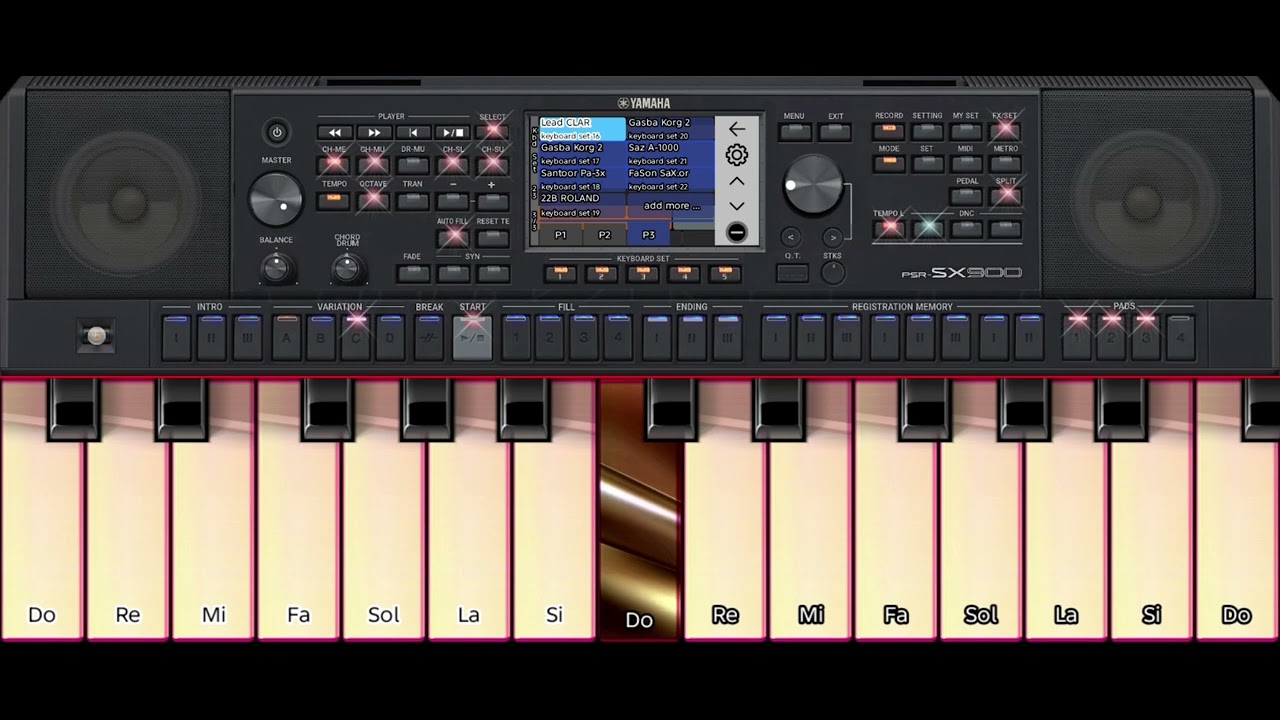Toggle the CH-SU button
Image resolution: width=1280 pixels, height=720 pixels.
click(x=492, y=164)
